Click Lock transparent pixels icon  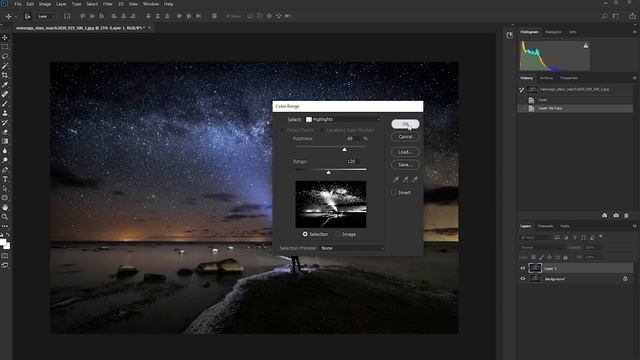533,258
